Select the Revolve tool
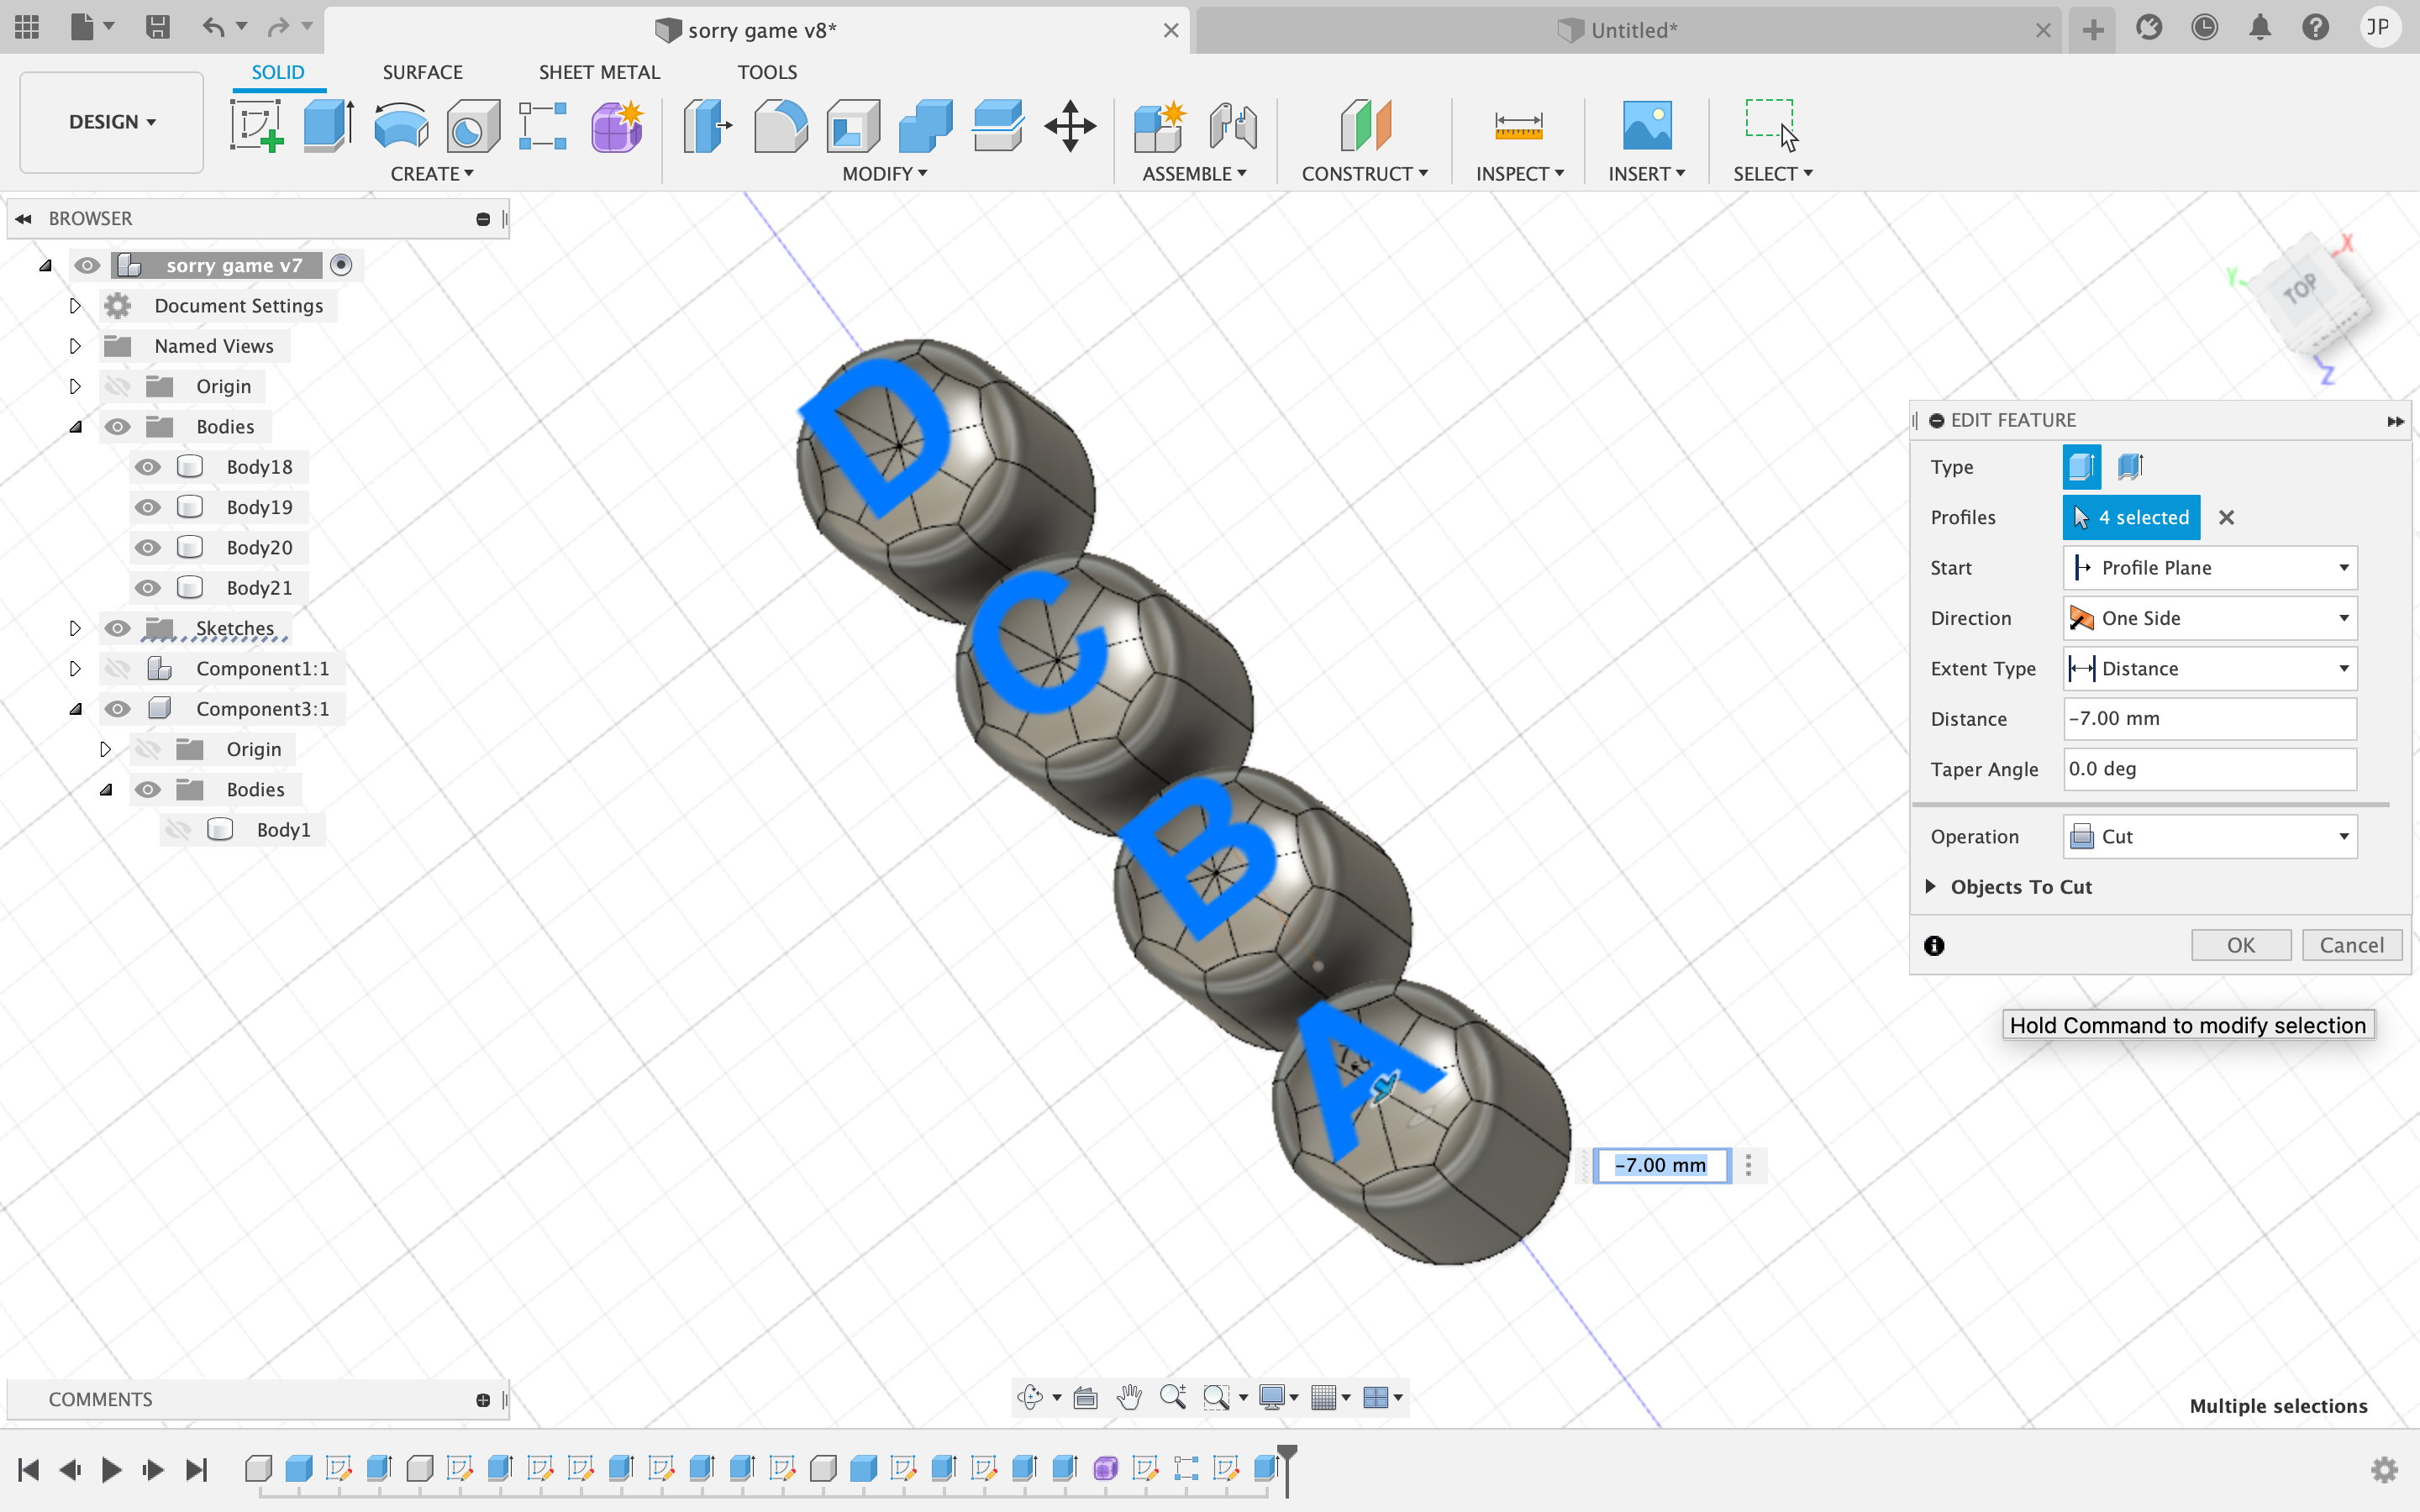Image resolution: width=2420 pixels, height=1512 pixels. [x=401, y=125]
